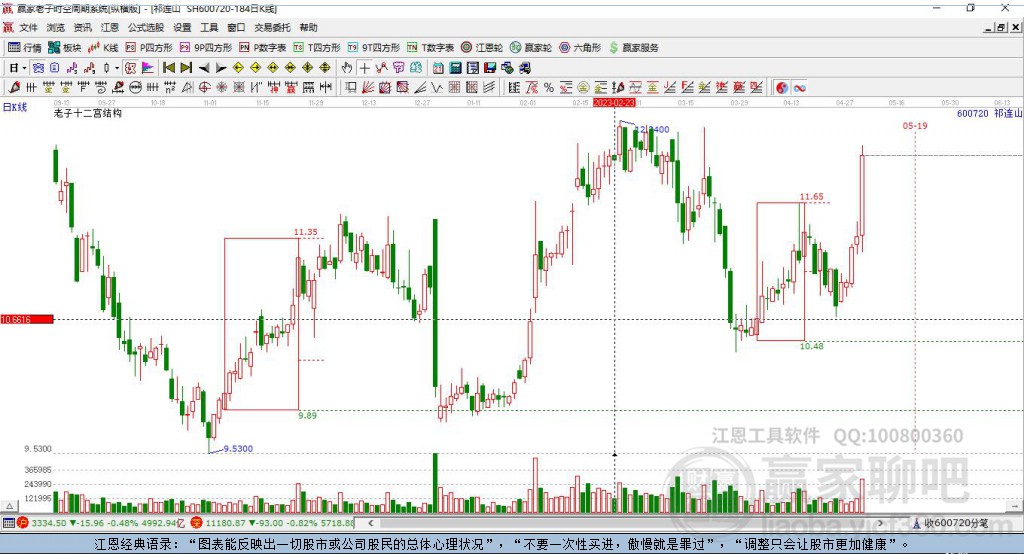This screenshot has width=1024, height=554.
Task: Open the T四方形 tool
Action: pos(317,48)
